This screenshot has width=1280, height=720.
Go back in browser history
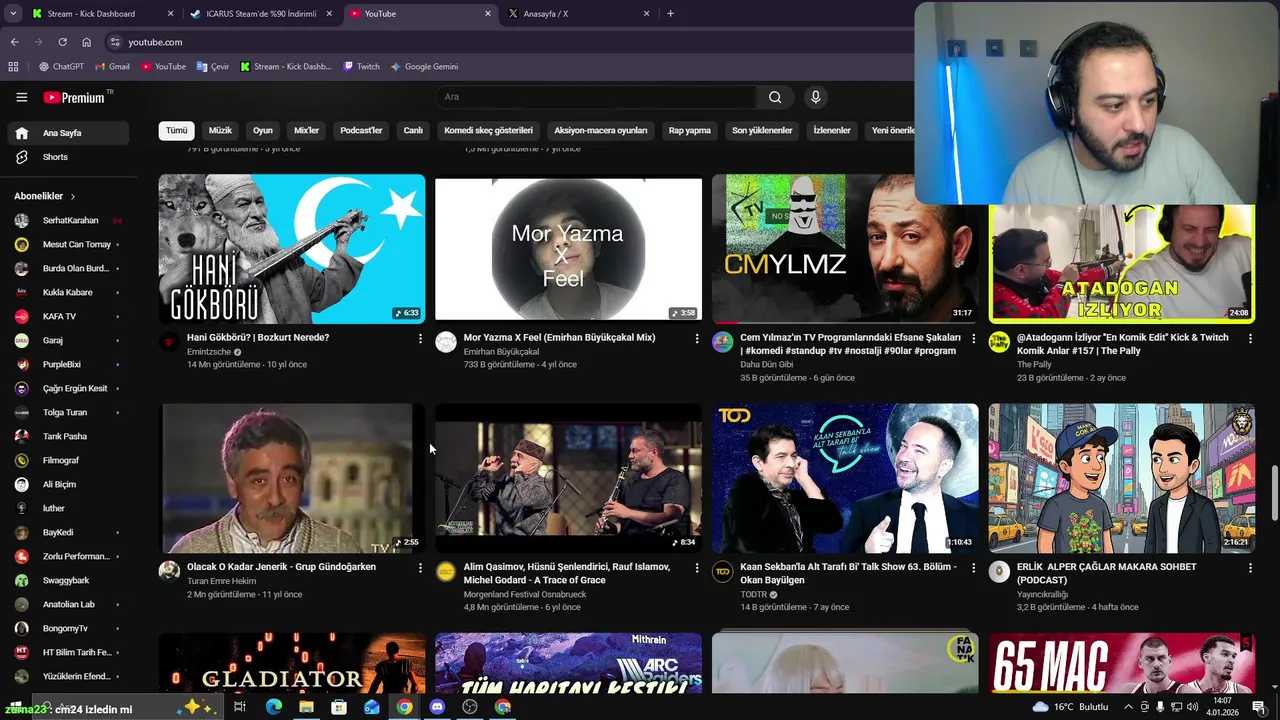tap(14, 42)
